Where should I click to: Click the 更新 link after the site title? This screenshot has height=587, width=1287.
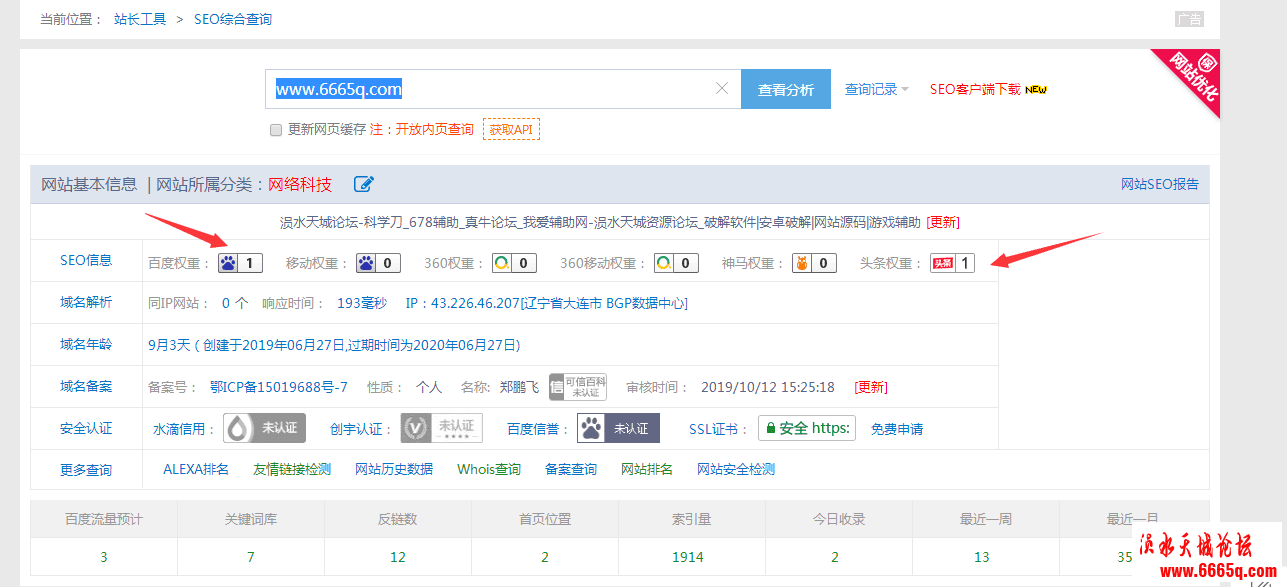[x=943, y=222]
